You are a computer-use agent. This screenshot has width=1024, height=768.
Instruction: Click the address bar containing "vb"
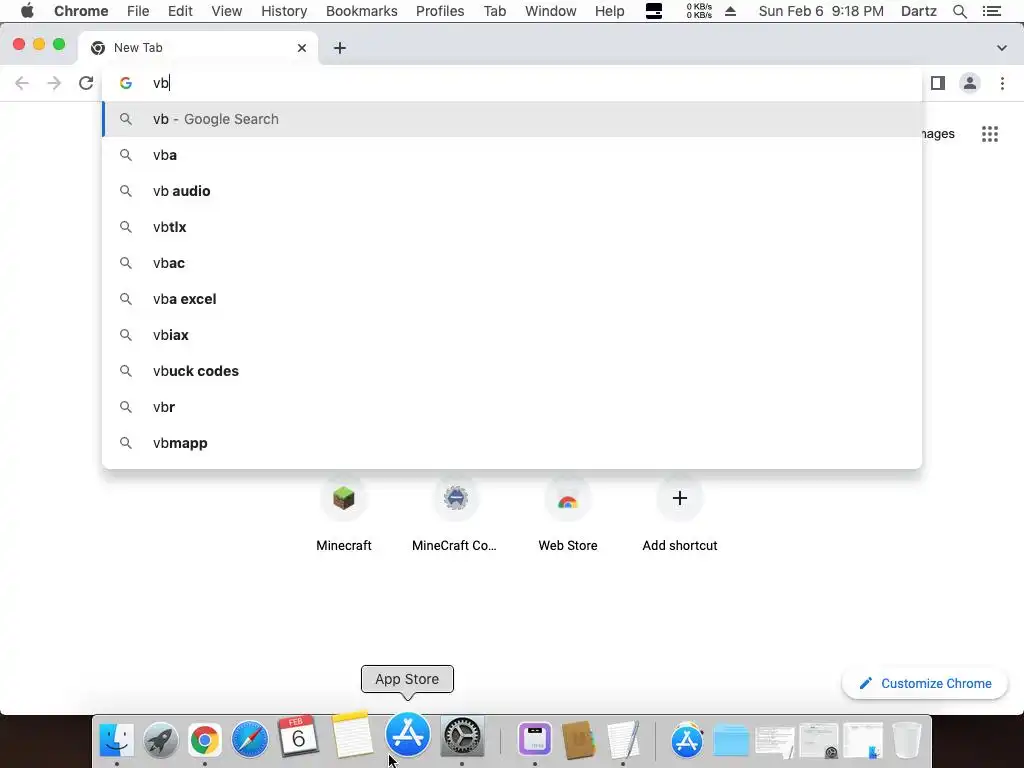click(512, 83)
